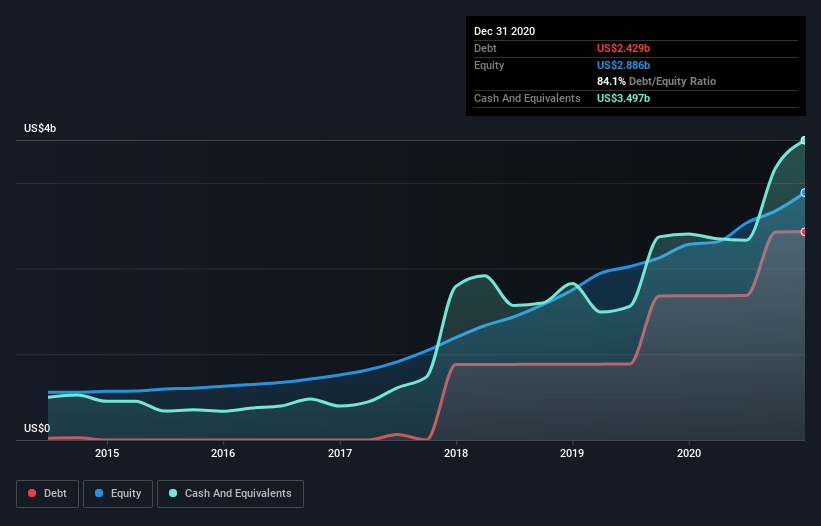
Task: Click the Cash value US$3.497b
Action: [623, 98]
